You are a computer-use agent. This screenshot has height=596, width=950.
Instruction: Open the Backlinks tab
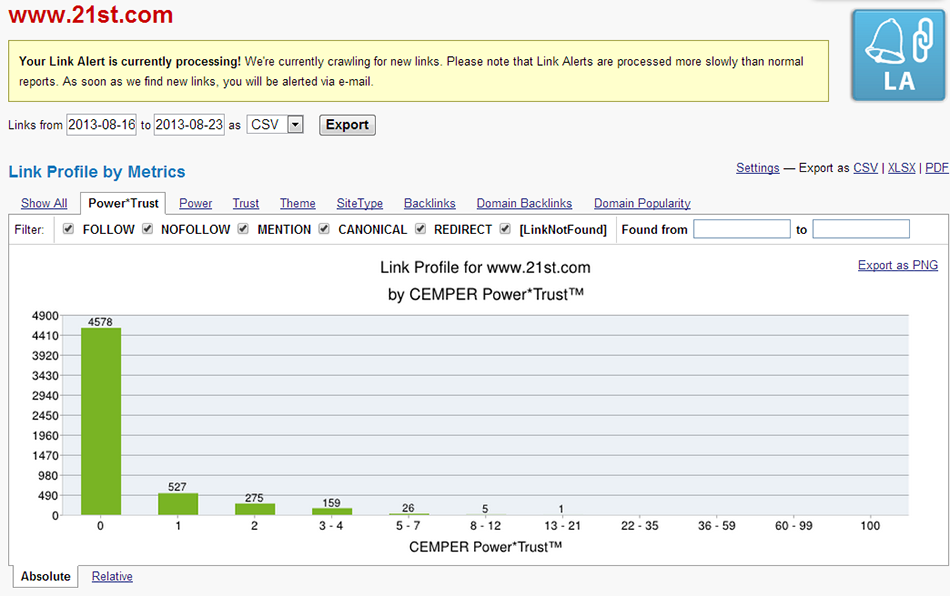coord(430,204)
